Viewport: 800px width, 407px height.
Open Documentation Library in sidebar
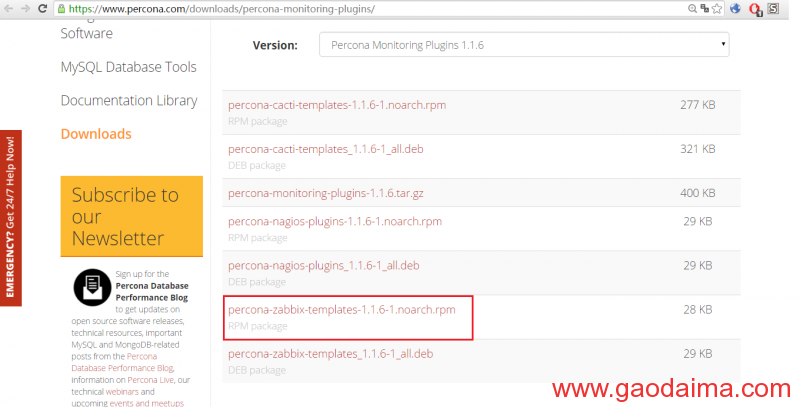pyautogui.click(x=129, y=100)
